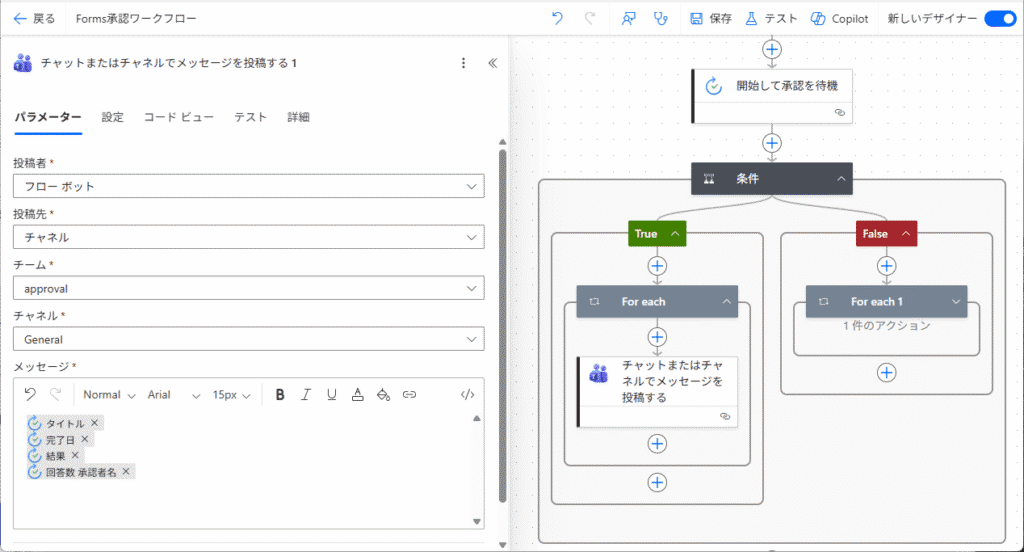Click the 1 件のアクション label
Screen dimensions: 1024x552
click(x=886, y=325)
